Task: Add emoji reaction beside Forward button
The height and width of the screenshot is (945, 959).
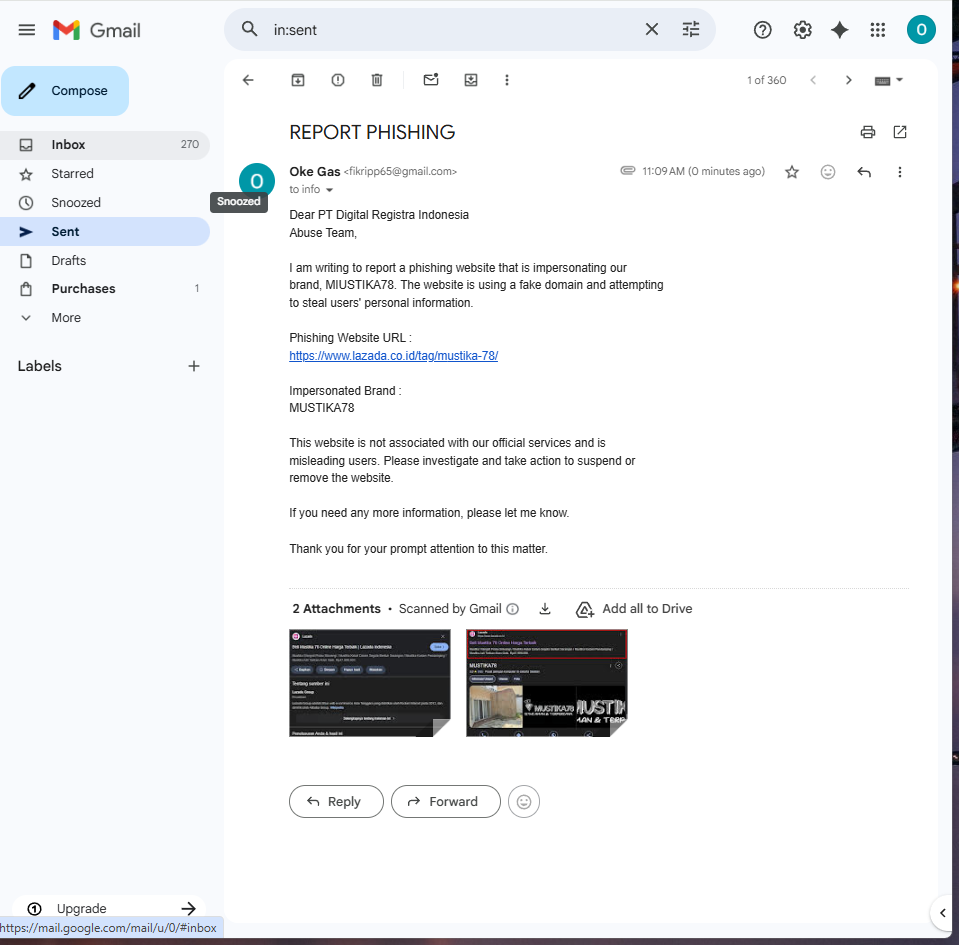Action: pyautogui.click(x=524, y=801)
